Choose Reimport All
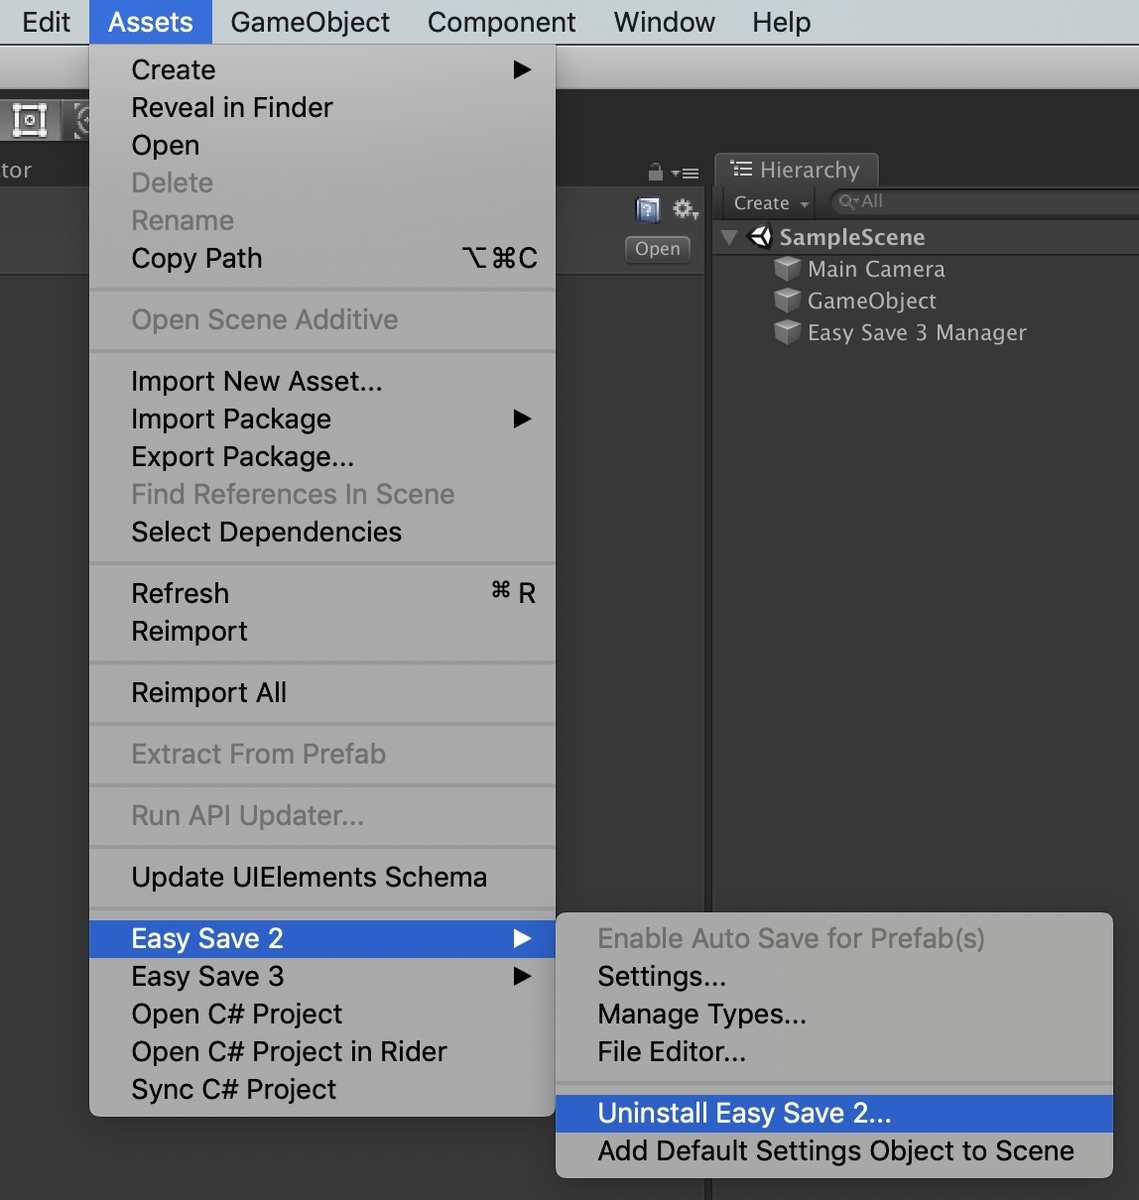 [322, 693]
